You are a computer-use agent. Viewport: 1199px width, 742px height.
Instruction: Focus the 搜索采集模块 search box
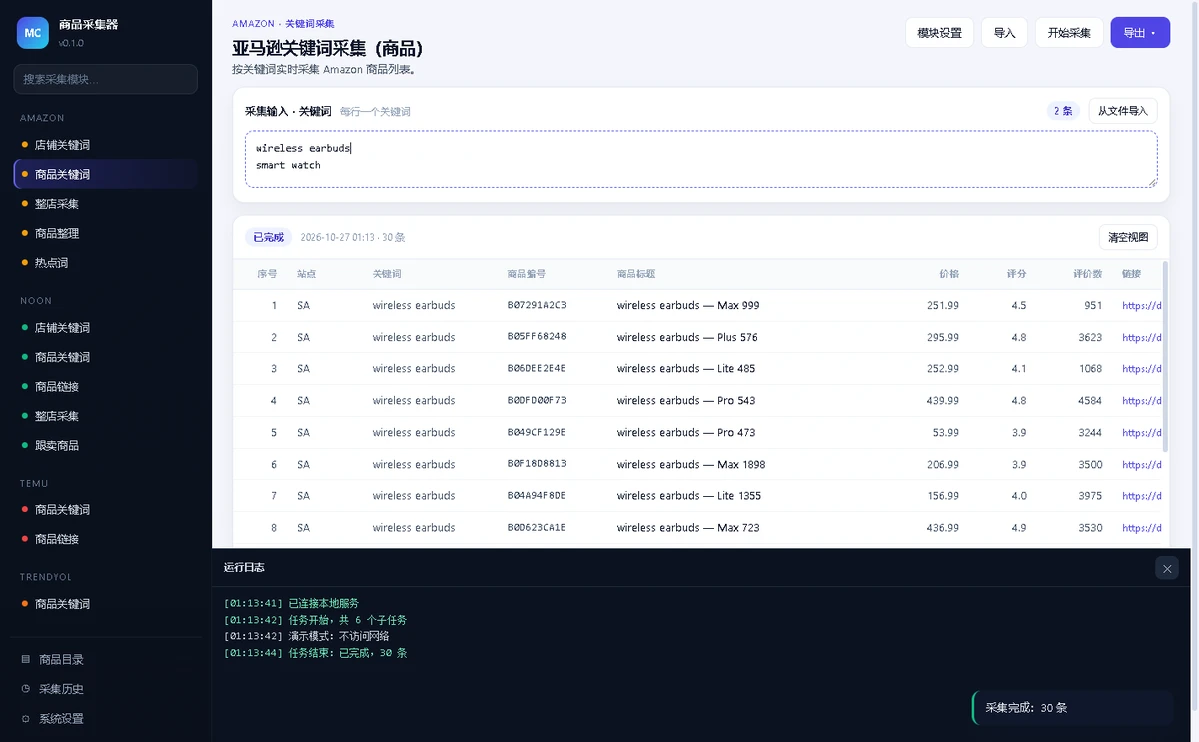tap(106, 79)
